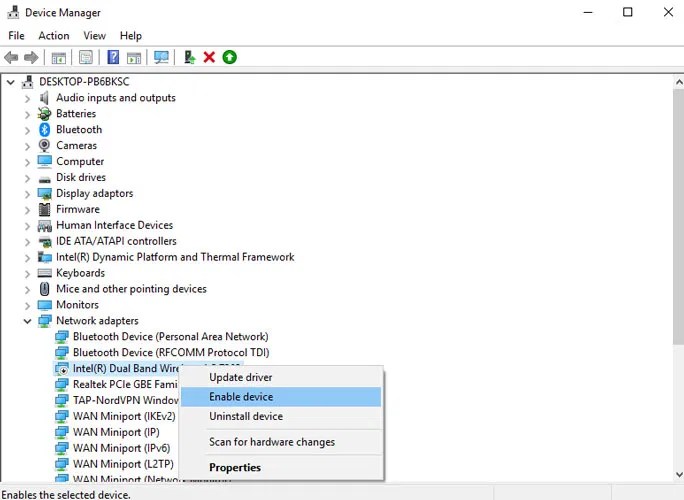Collapse the DESKTOP-PB6BKSC root node

(11, 82)
